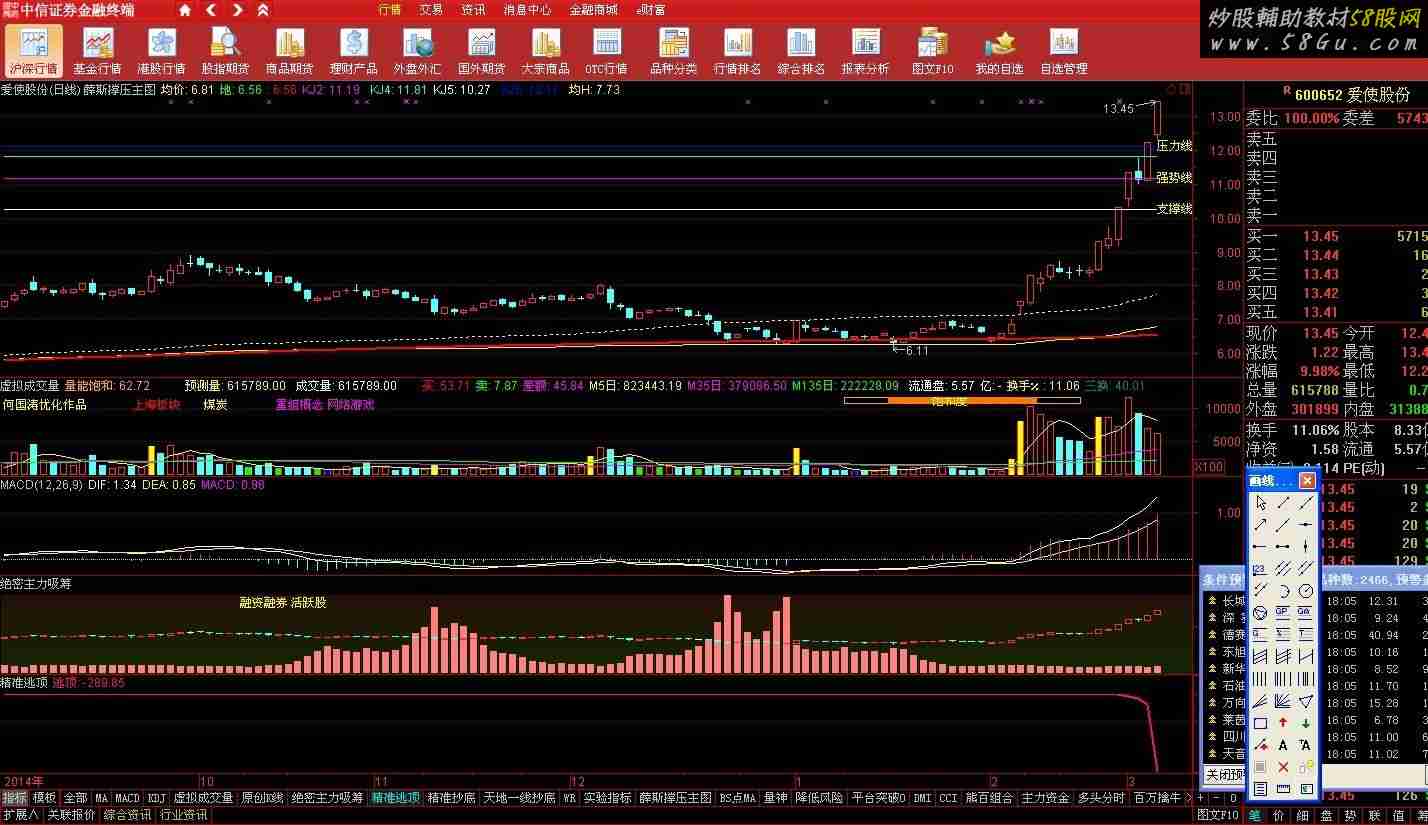This screenshot has height=825, width=1428.
Task: Open the 基金行情 fund quotes icon
Action: pyautogui.click(x=97, y=51)
